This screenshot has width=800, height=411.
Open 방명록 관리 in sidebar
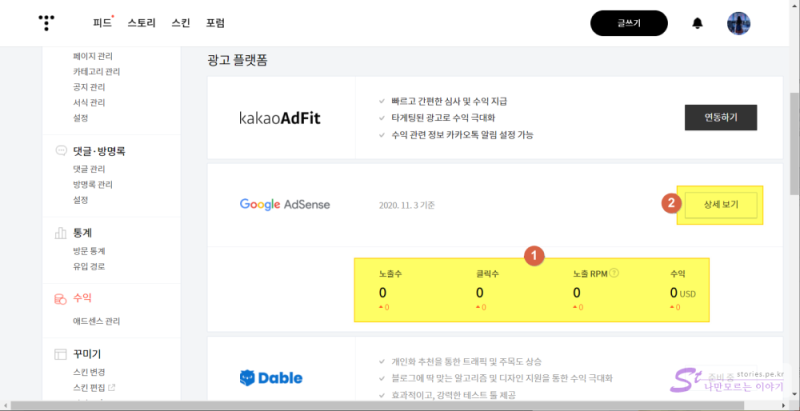(x=93, y=185)
